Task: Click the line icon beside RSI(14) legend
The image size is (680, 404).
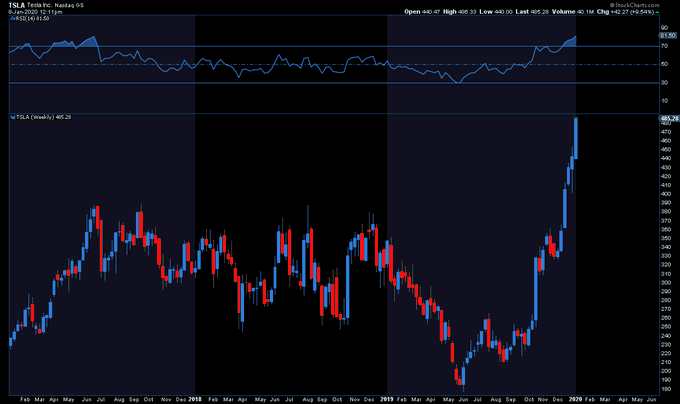Action: [x=13, y=19]
